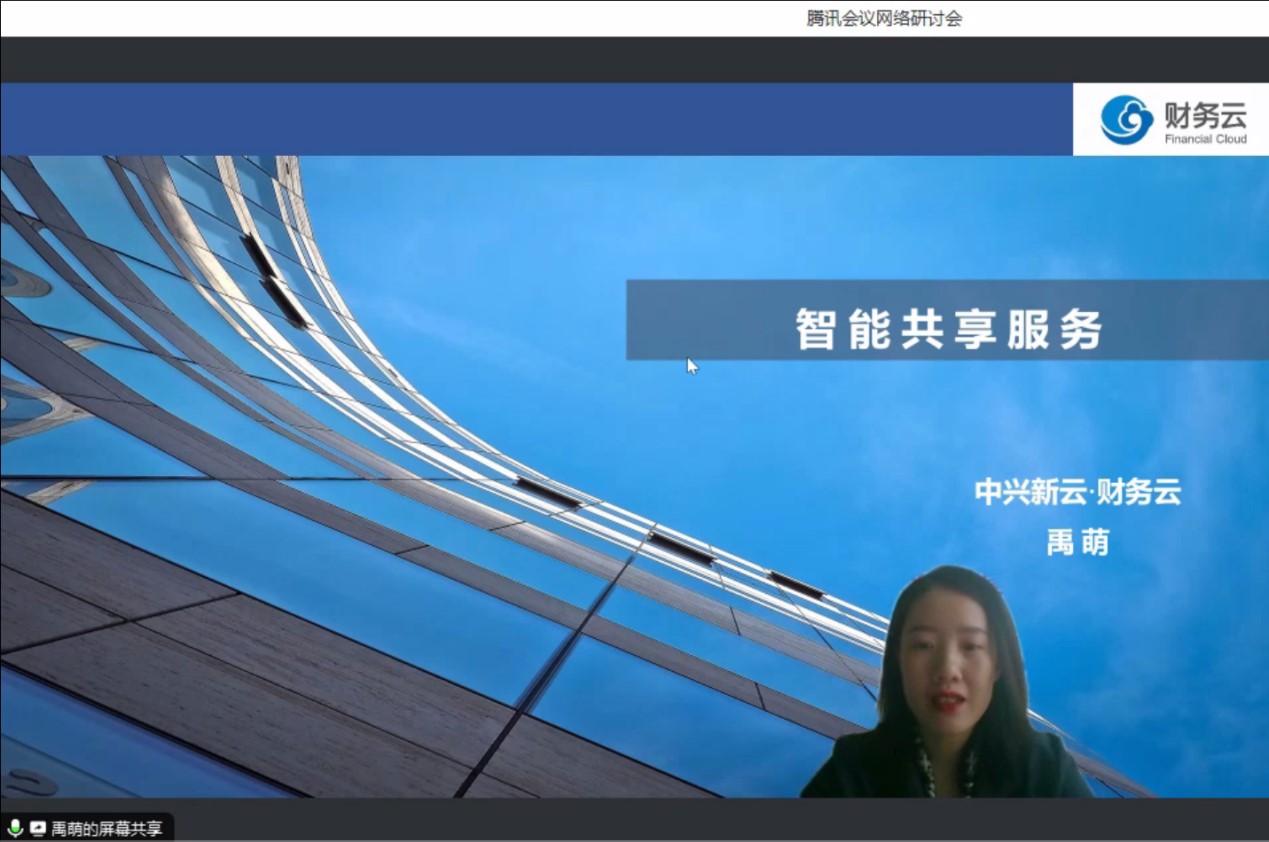The width and height of the screenshot is (1269, 842).
Task: Click the blue sky area under title banner
Action: [x=800, y=430]
